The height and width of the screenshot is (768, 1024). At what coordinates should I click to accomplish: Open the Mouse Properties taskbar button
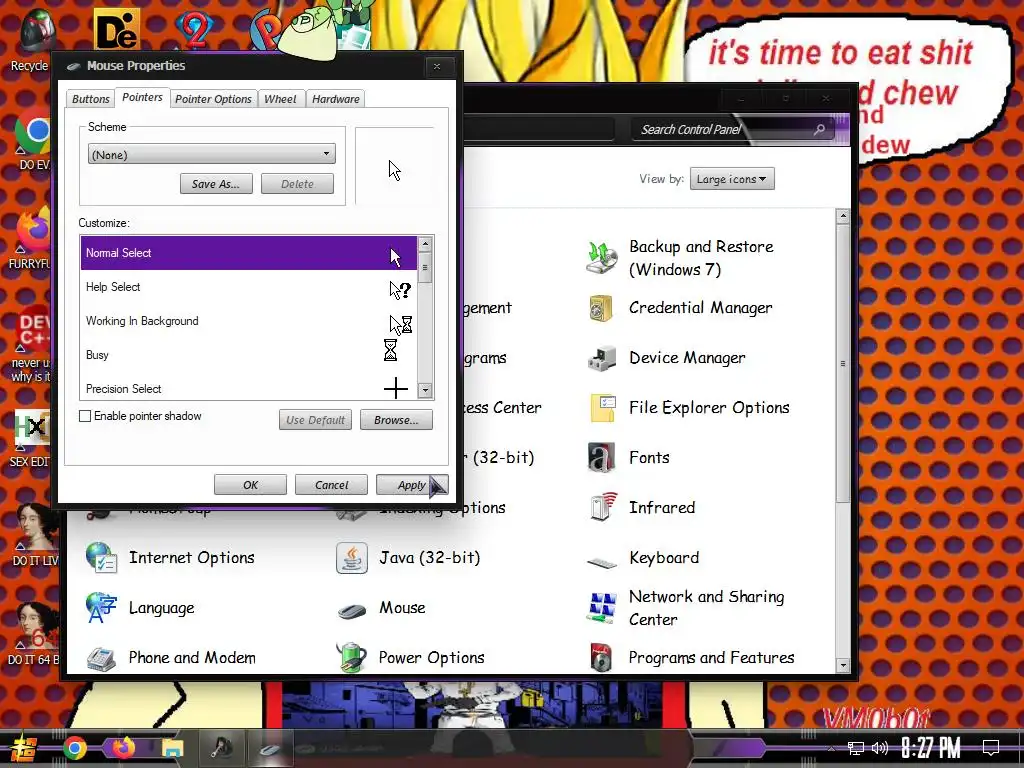pyautogui.click(x=270, y=748)
